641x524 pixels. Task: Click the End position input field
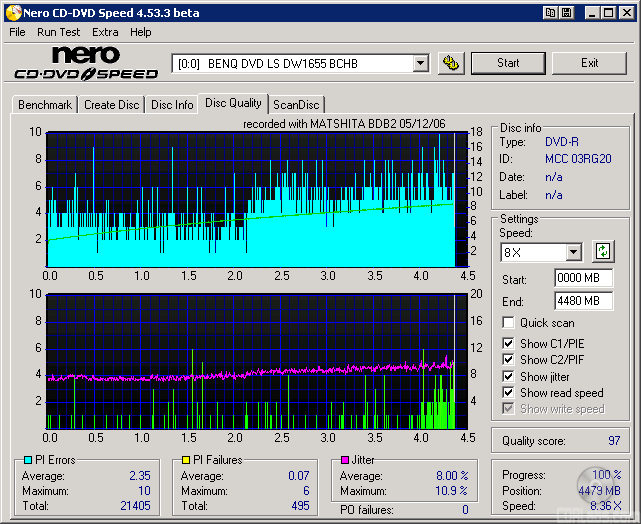click(x=583, y=300)
